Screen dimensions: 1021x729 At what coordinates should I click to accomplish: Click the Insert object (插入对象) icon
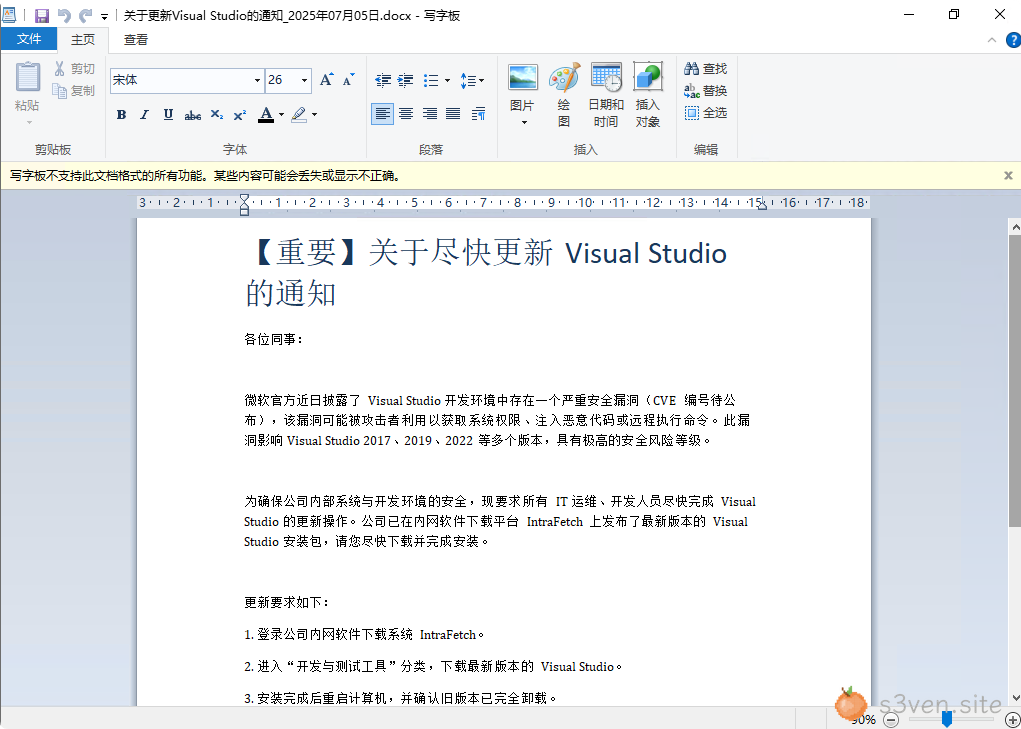point(648,79)
